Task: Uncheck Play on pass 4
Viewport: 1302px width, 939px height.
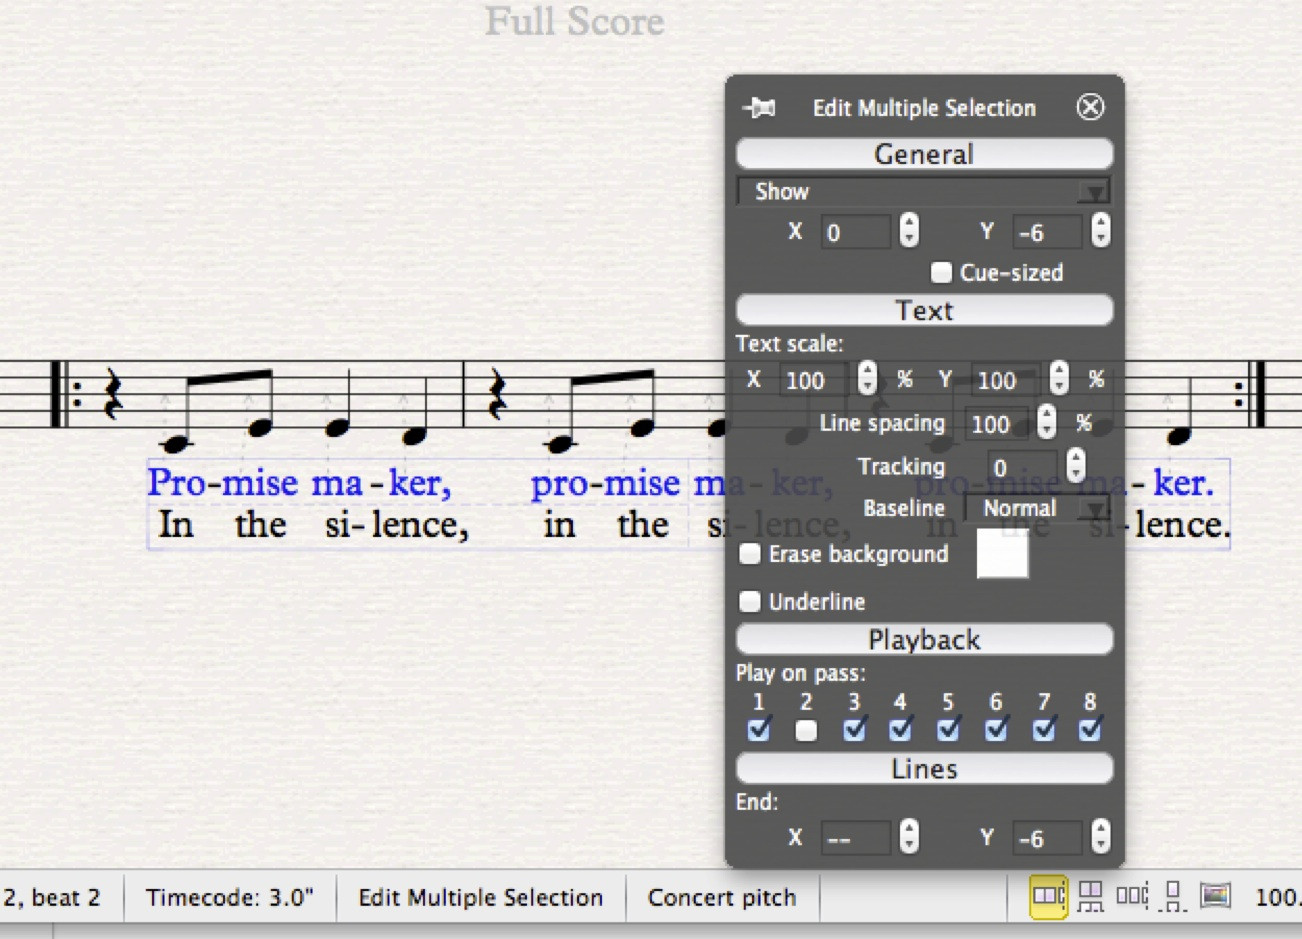Action: click(900, 730)
